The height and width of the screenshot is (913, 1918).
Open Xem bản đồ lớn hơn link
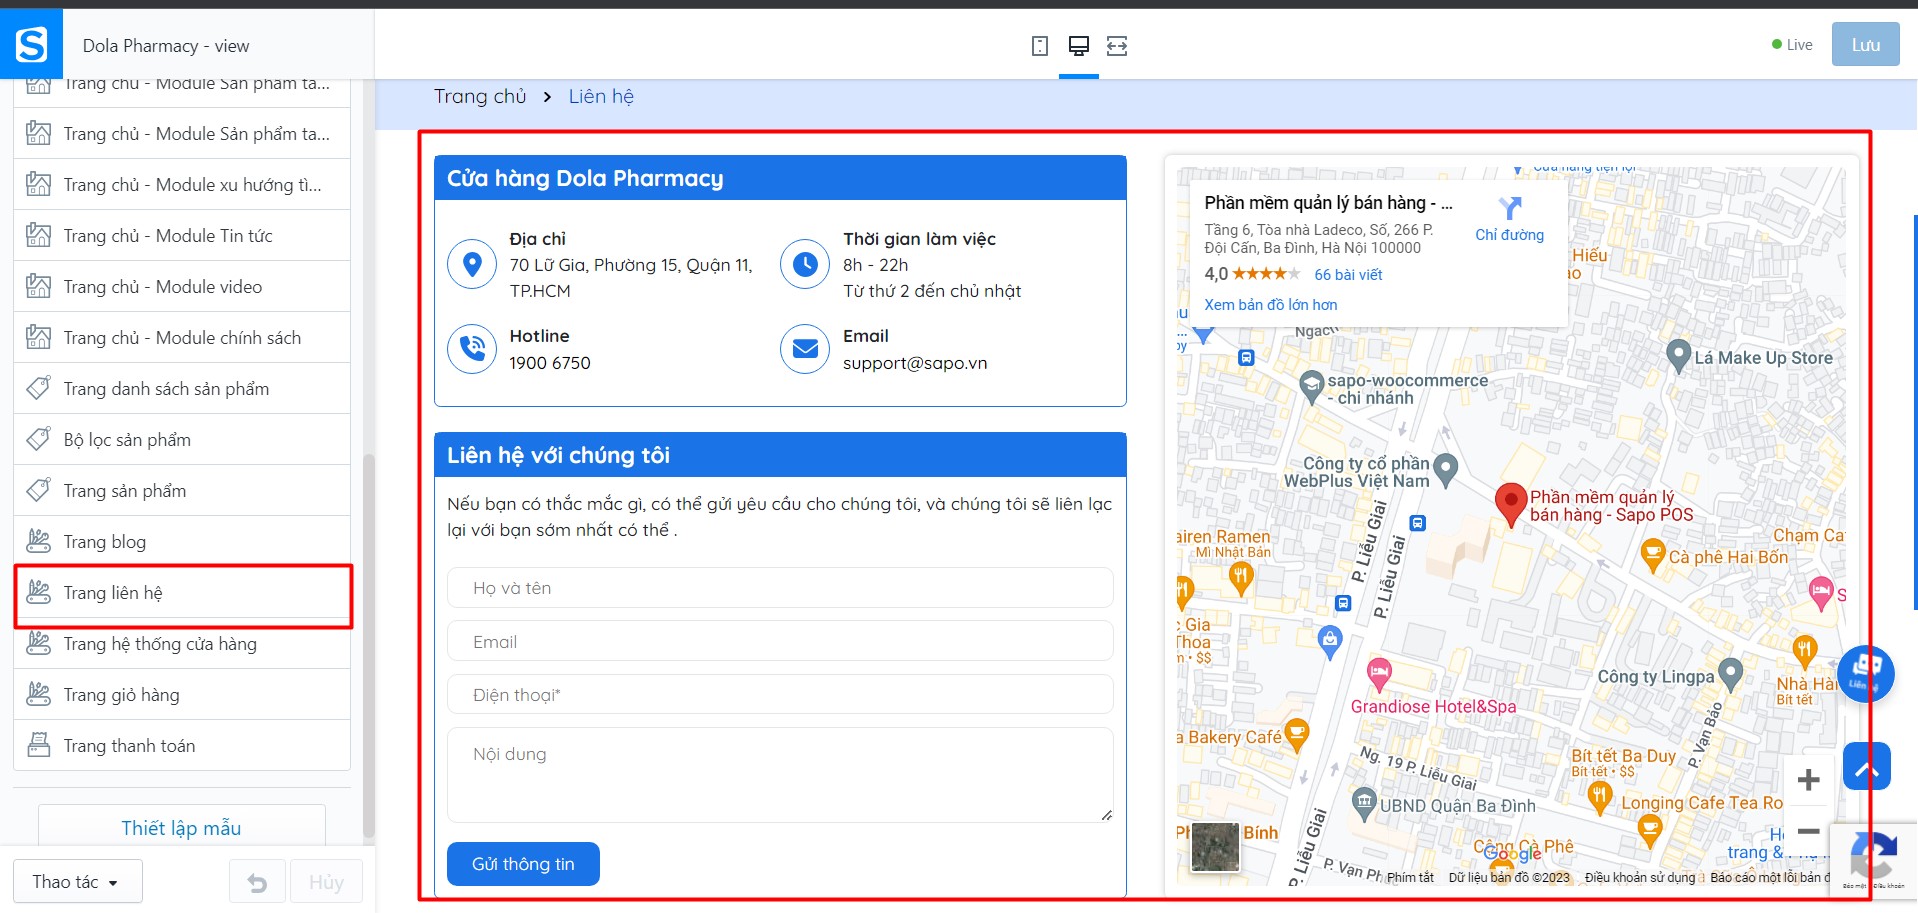(1270, 305)
